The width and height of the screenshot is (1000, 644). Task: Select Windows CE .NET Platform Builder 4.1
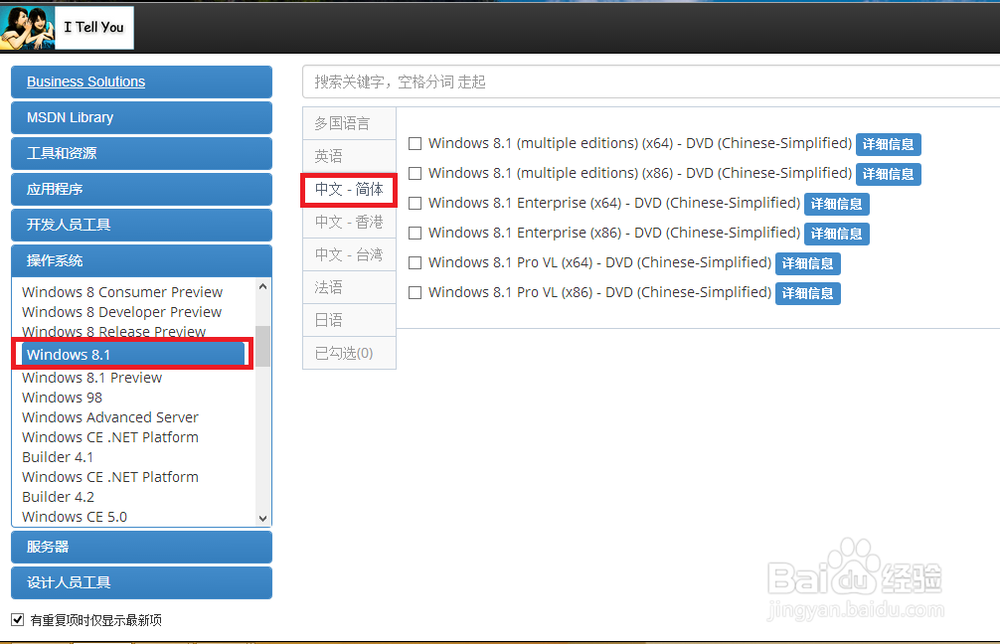point(110,447)
